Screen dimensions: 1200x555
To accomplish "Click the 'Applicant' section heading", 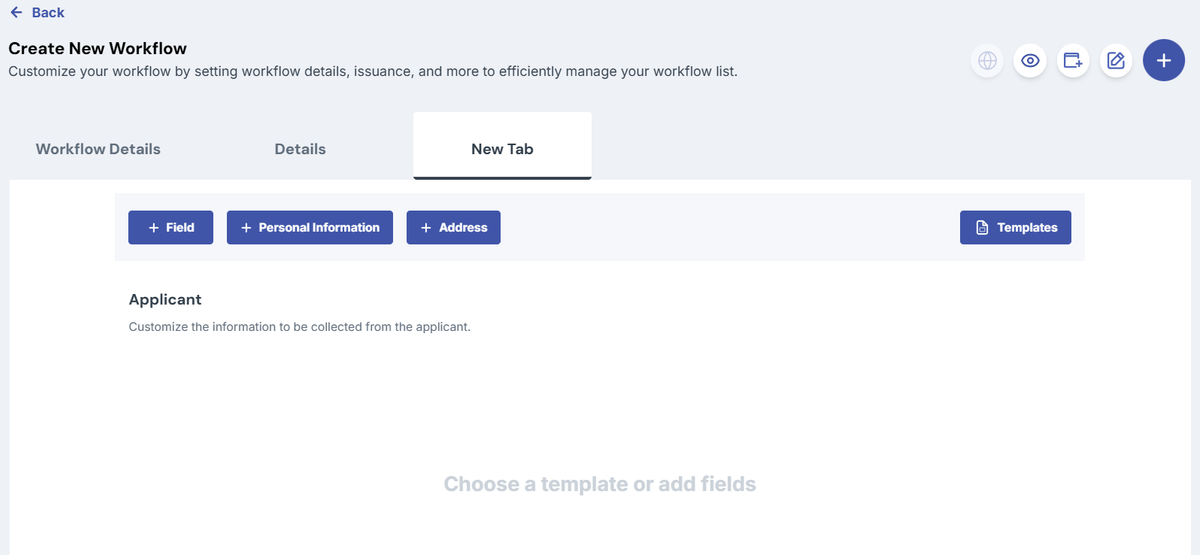I will pyautogui.click(x=165, y=299).
